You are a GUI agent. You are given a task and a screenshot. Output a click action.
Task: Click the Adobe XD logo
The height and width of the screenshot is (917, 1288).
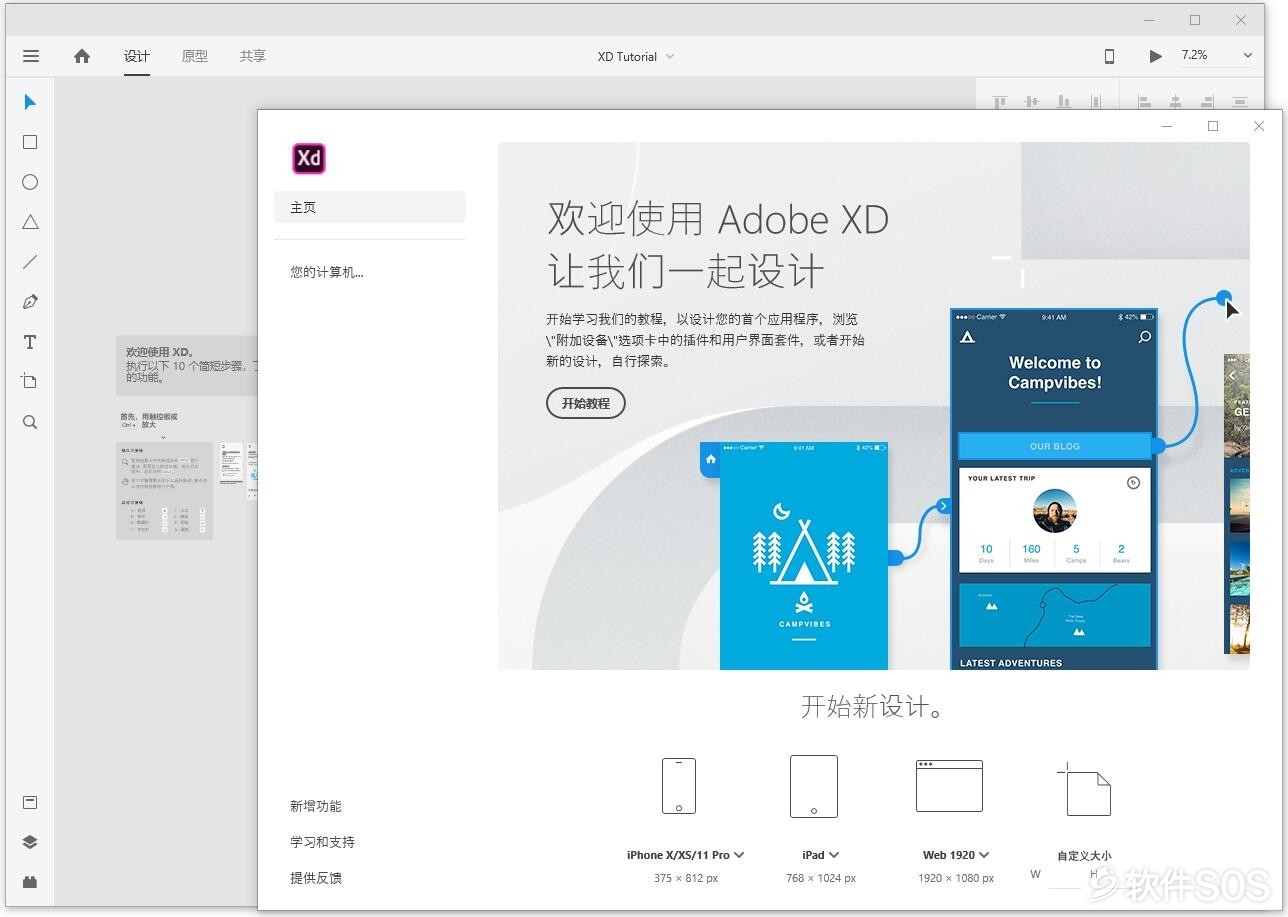309,158
